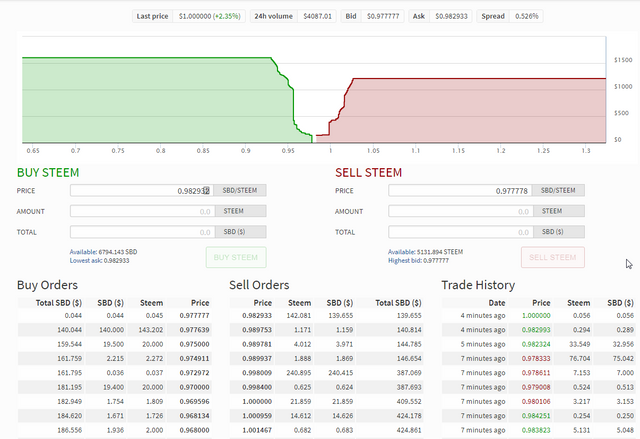Click the SBD/STEEM unit label in Sell form
640x439 pixels.
(x=558, y=191)
